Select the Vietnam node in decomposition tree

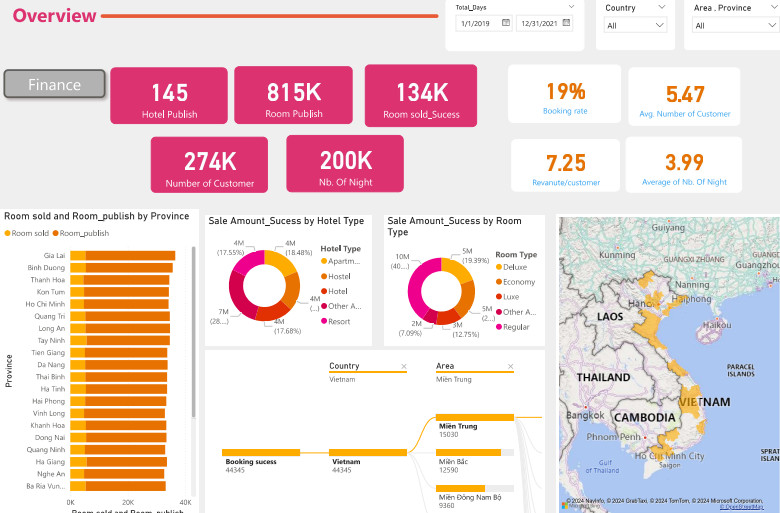[x=368, y=452]
